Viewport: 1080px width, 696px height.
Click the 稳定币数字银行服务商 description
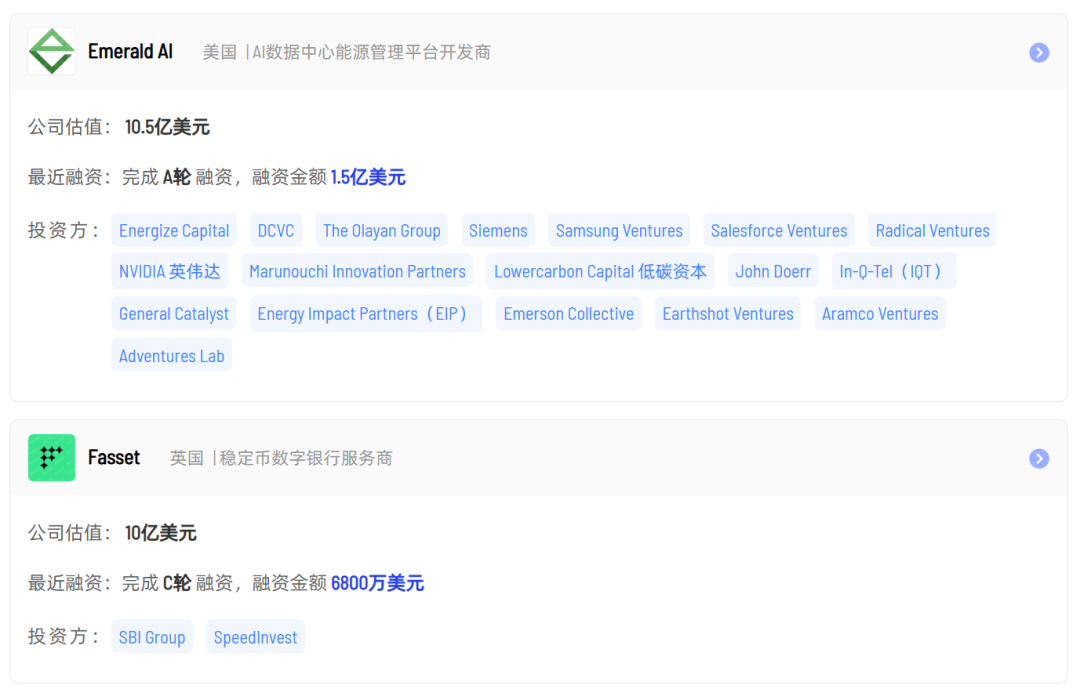pos(306,458)
